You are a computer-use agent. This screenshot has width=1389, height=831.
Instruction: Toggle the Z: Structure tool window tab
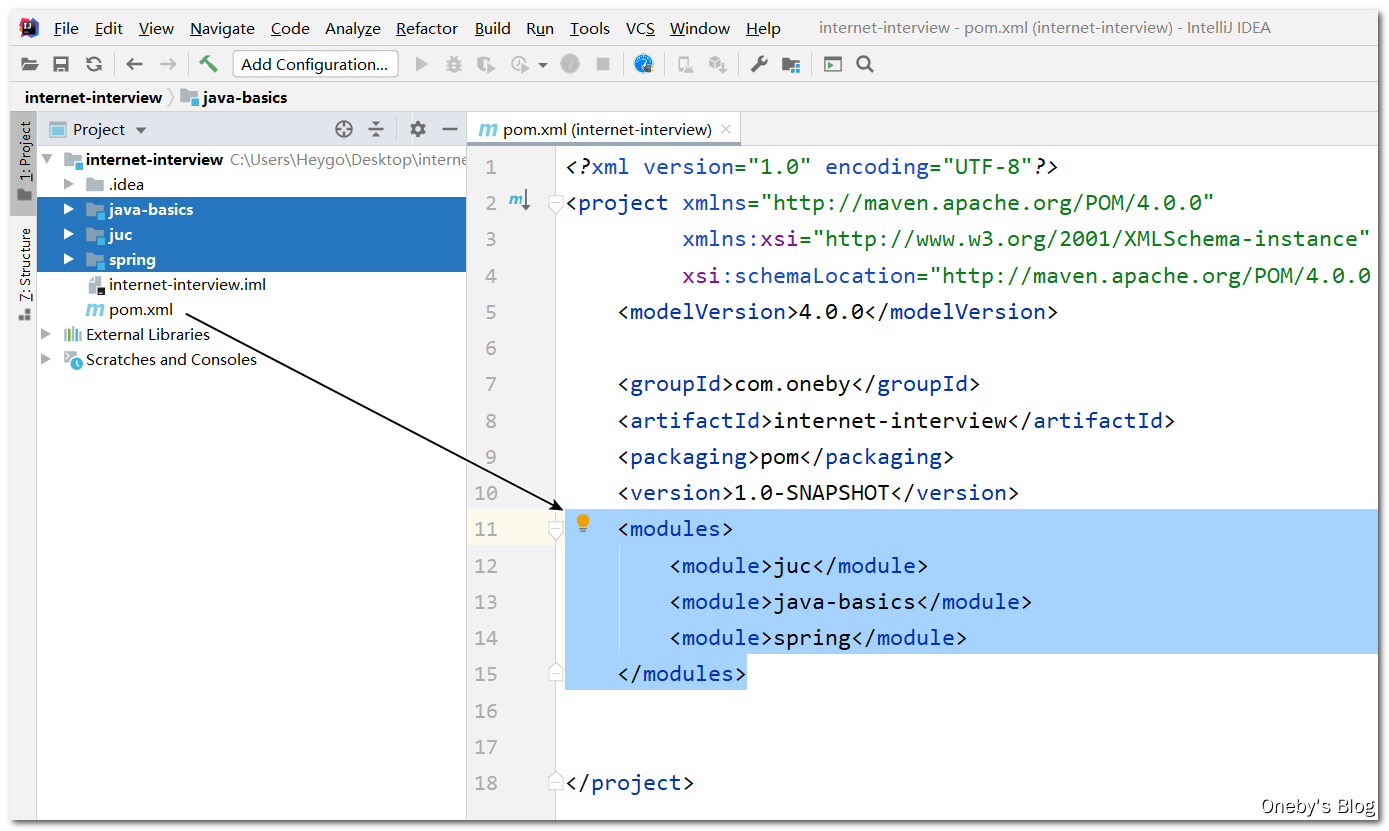pyautogui.click(x=24, y=273)
